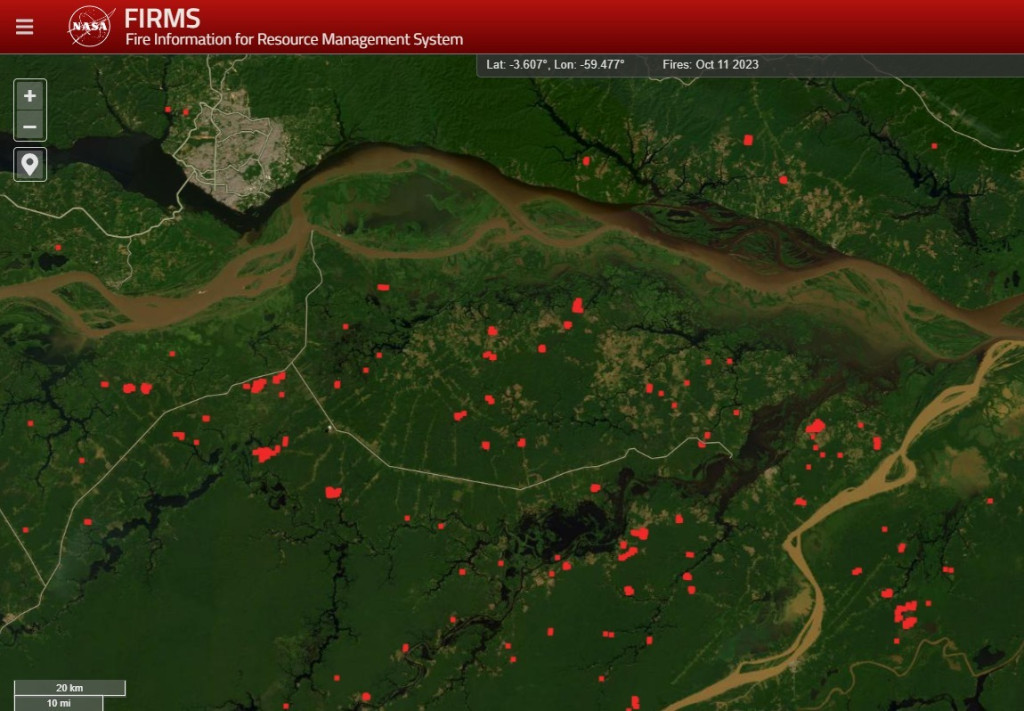Image resolution: width=1024 pixels, height=711 pixels.
Task: Select the large fire cluster in the bottom-right corner
Action: (904, 612)
